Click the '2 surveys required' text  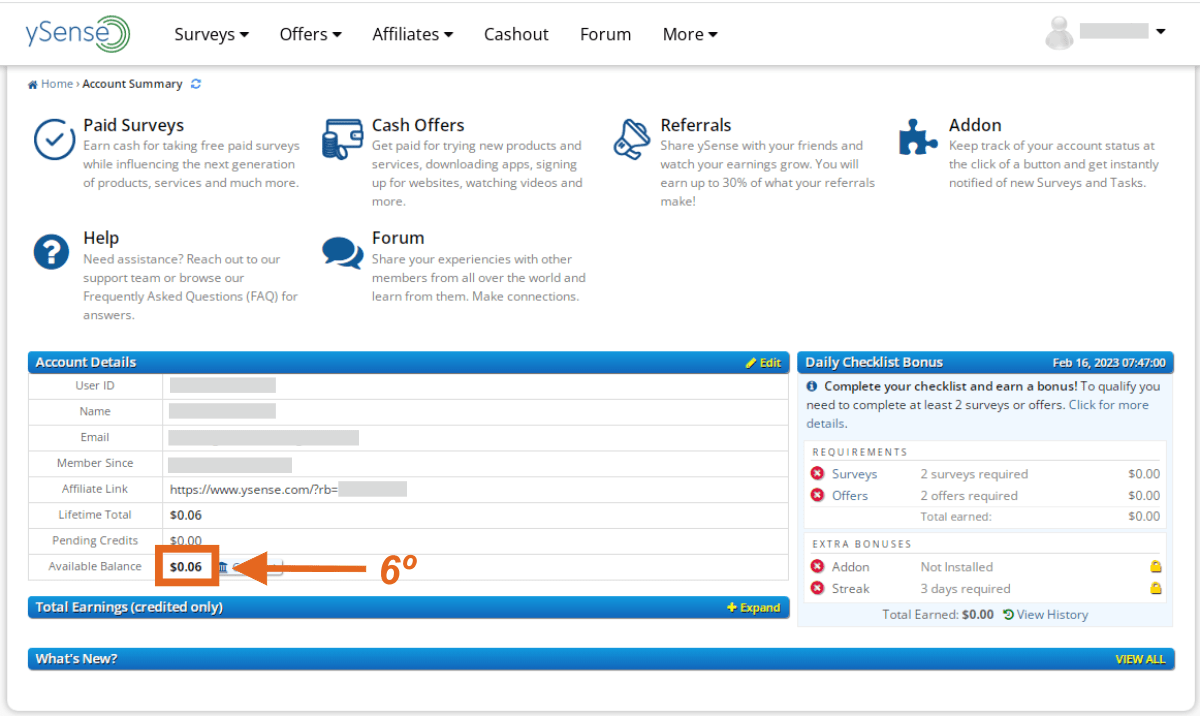tap(974, 474)
